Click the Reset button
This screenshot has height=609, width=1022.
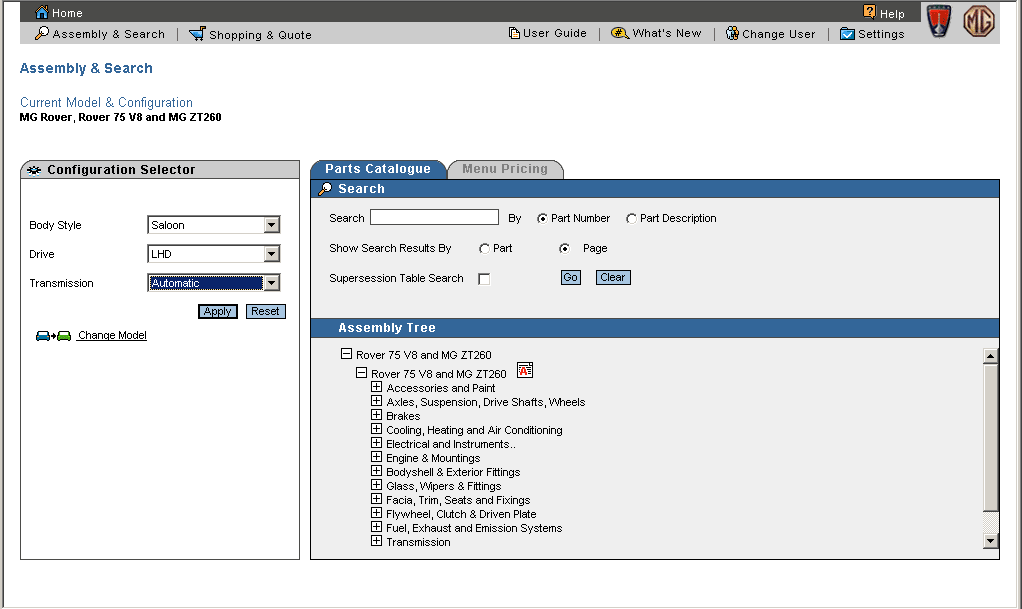click(x=265, y=312)
